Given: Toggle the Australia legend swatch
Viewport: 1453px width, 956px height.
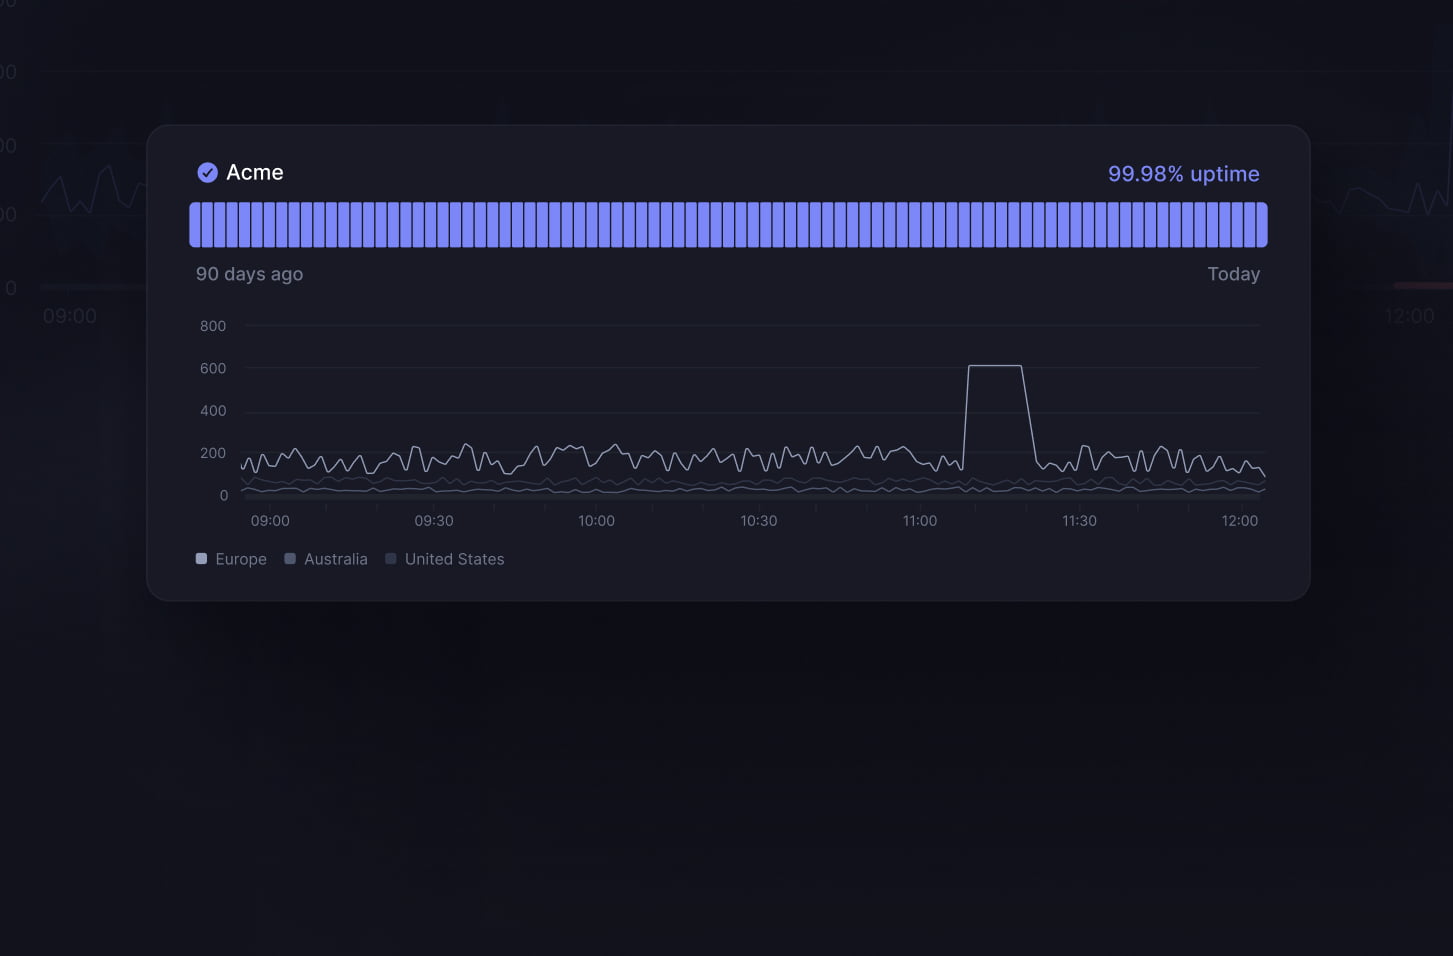Looking at the screenshot, I should (290, 559).
